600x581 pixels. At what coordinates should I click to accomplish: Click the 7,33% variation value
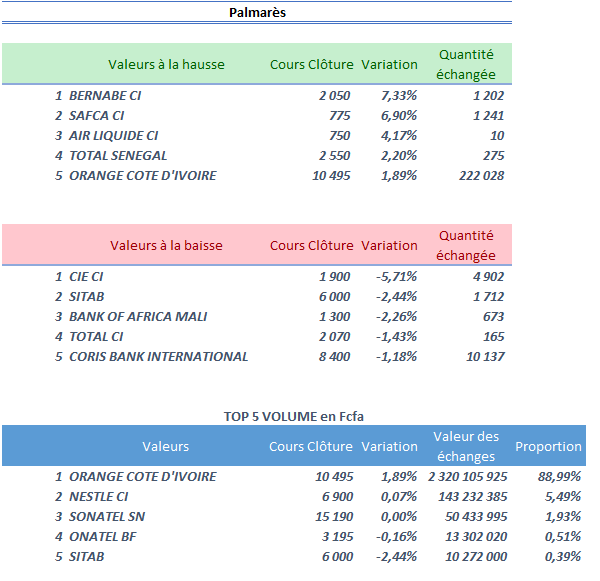(399, 95)
